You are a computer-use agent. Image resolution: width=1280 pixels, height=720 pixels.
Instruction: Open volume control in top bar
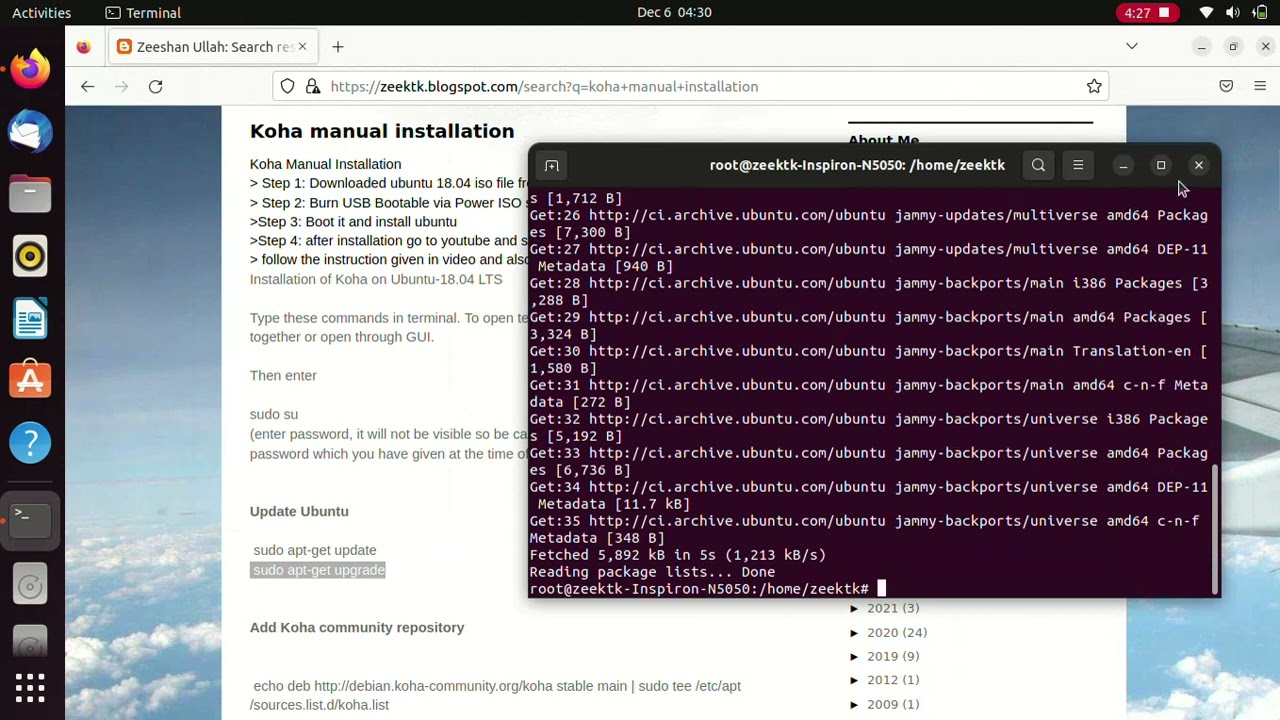click(x=1233, y=13)
